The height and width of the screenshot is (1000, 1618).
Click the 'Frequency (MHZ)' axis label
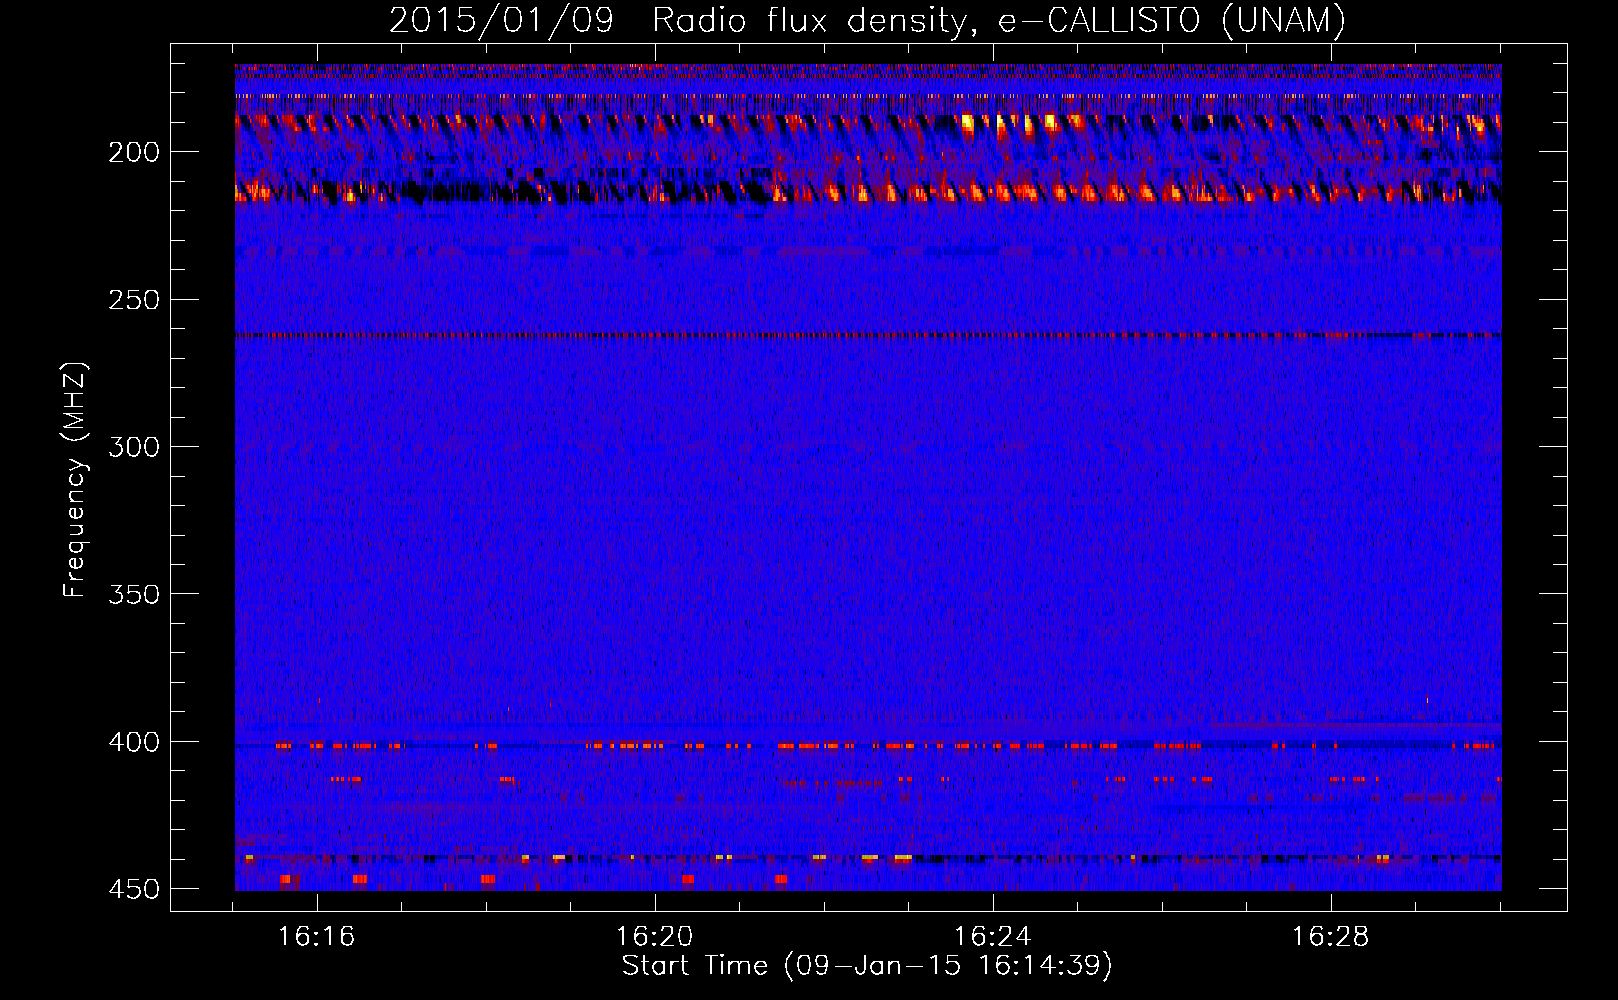click(74, 480)
